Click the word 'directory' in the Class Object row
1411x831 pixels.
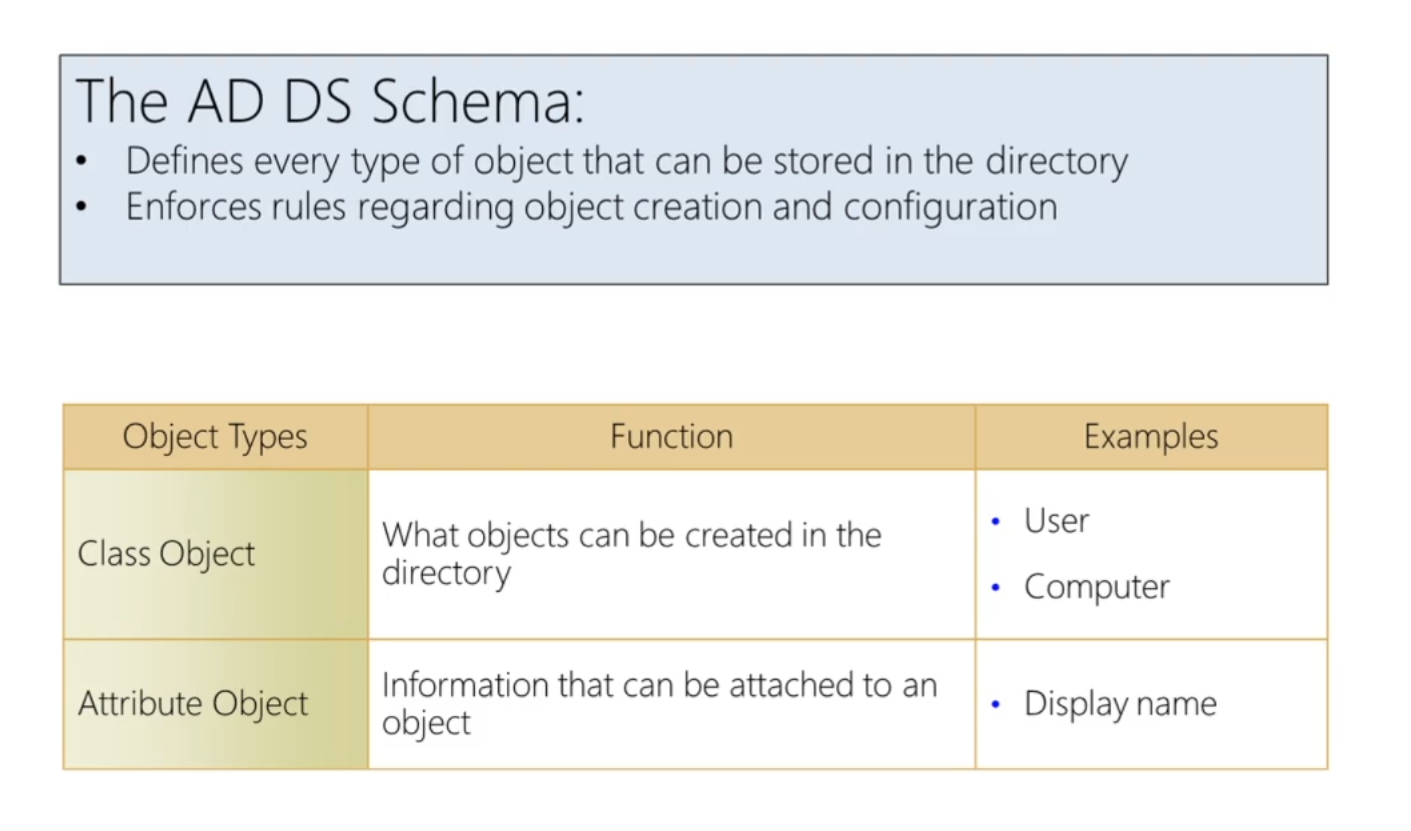pyautogui.click(x=446, y=573)
